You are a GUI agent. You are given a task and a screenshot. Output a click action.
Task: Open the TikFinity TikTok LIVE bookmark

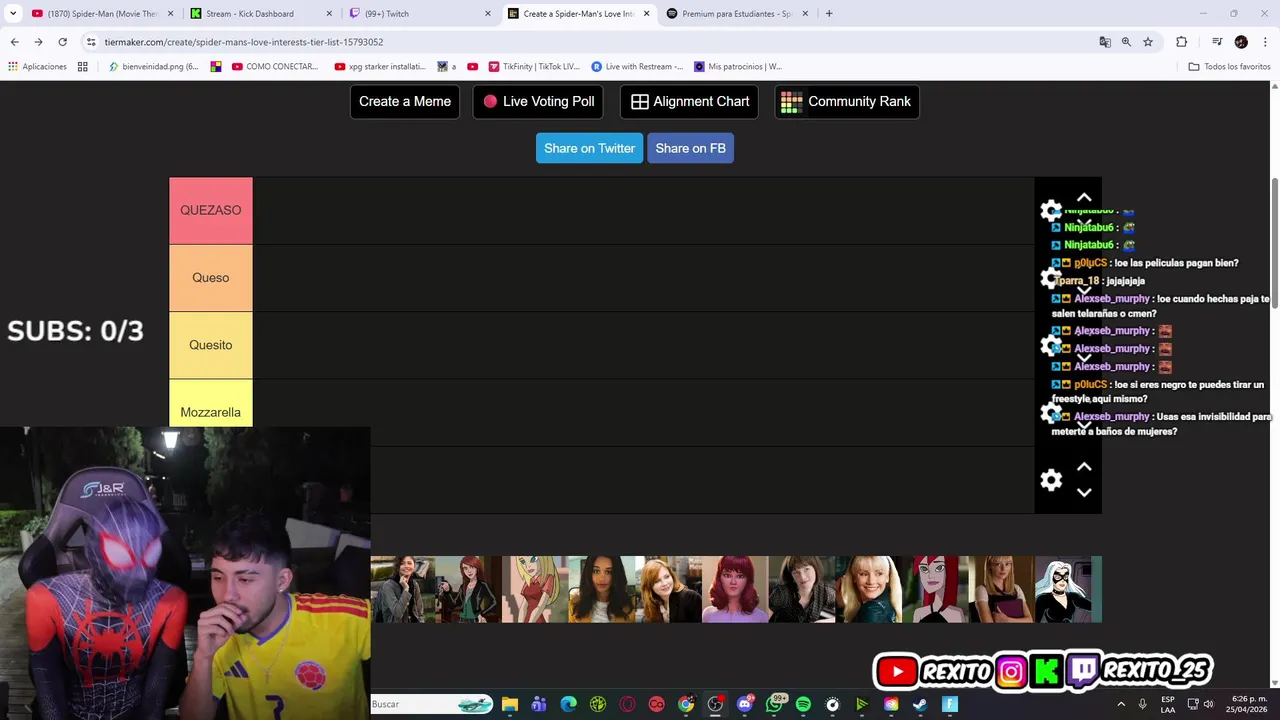pyautogui.click(x=534, y=67)
